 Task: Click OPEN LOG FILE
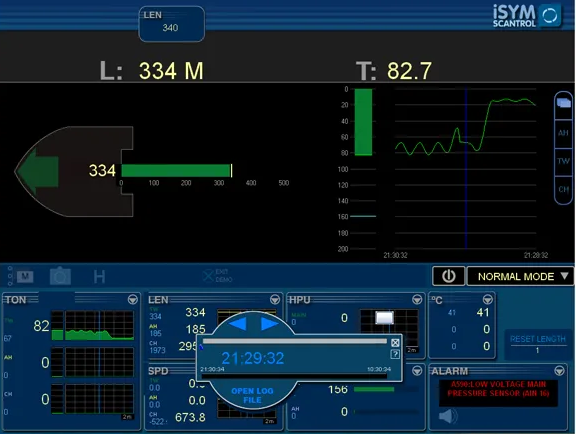252,395
